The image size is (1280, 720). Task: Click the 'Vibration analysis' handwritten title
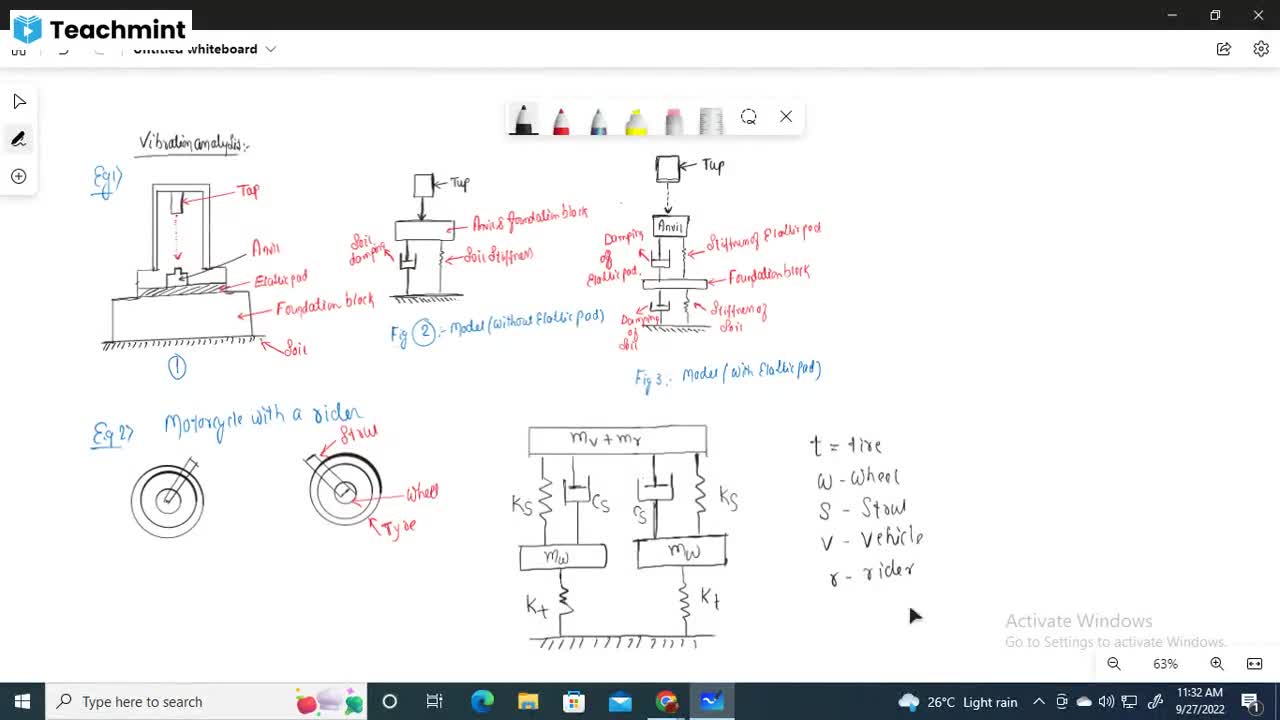193,144
